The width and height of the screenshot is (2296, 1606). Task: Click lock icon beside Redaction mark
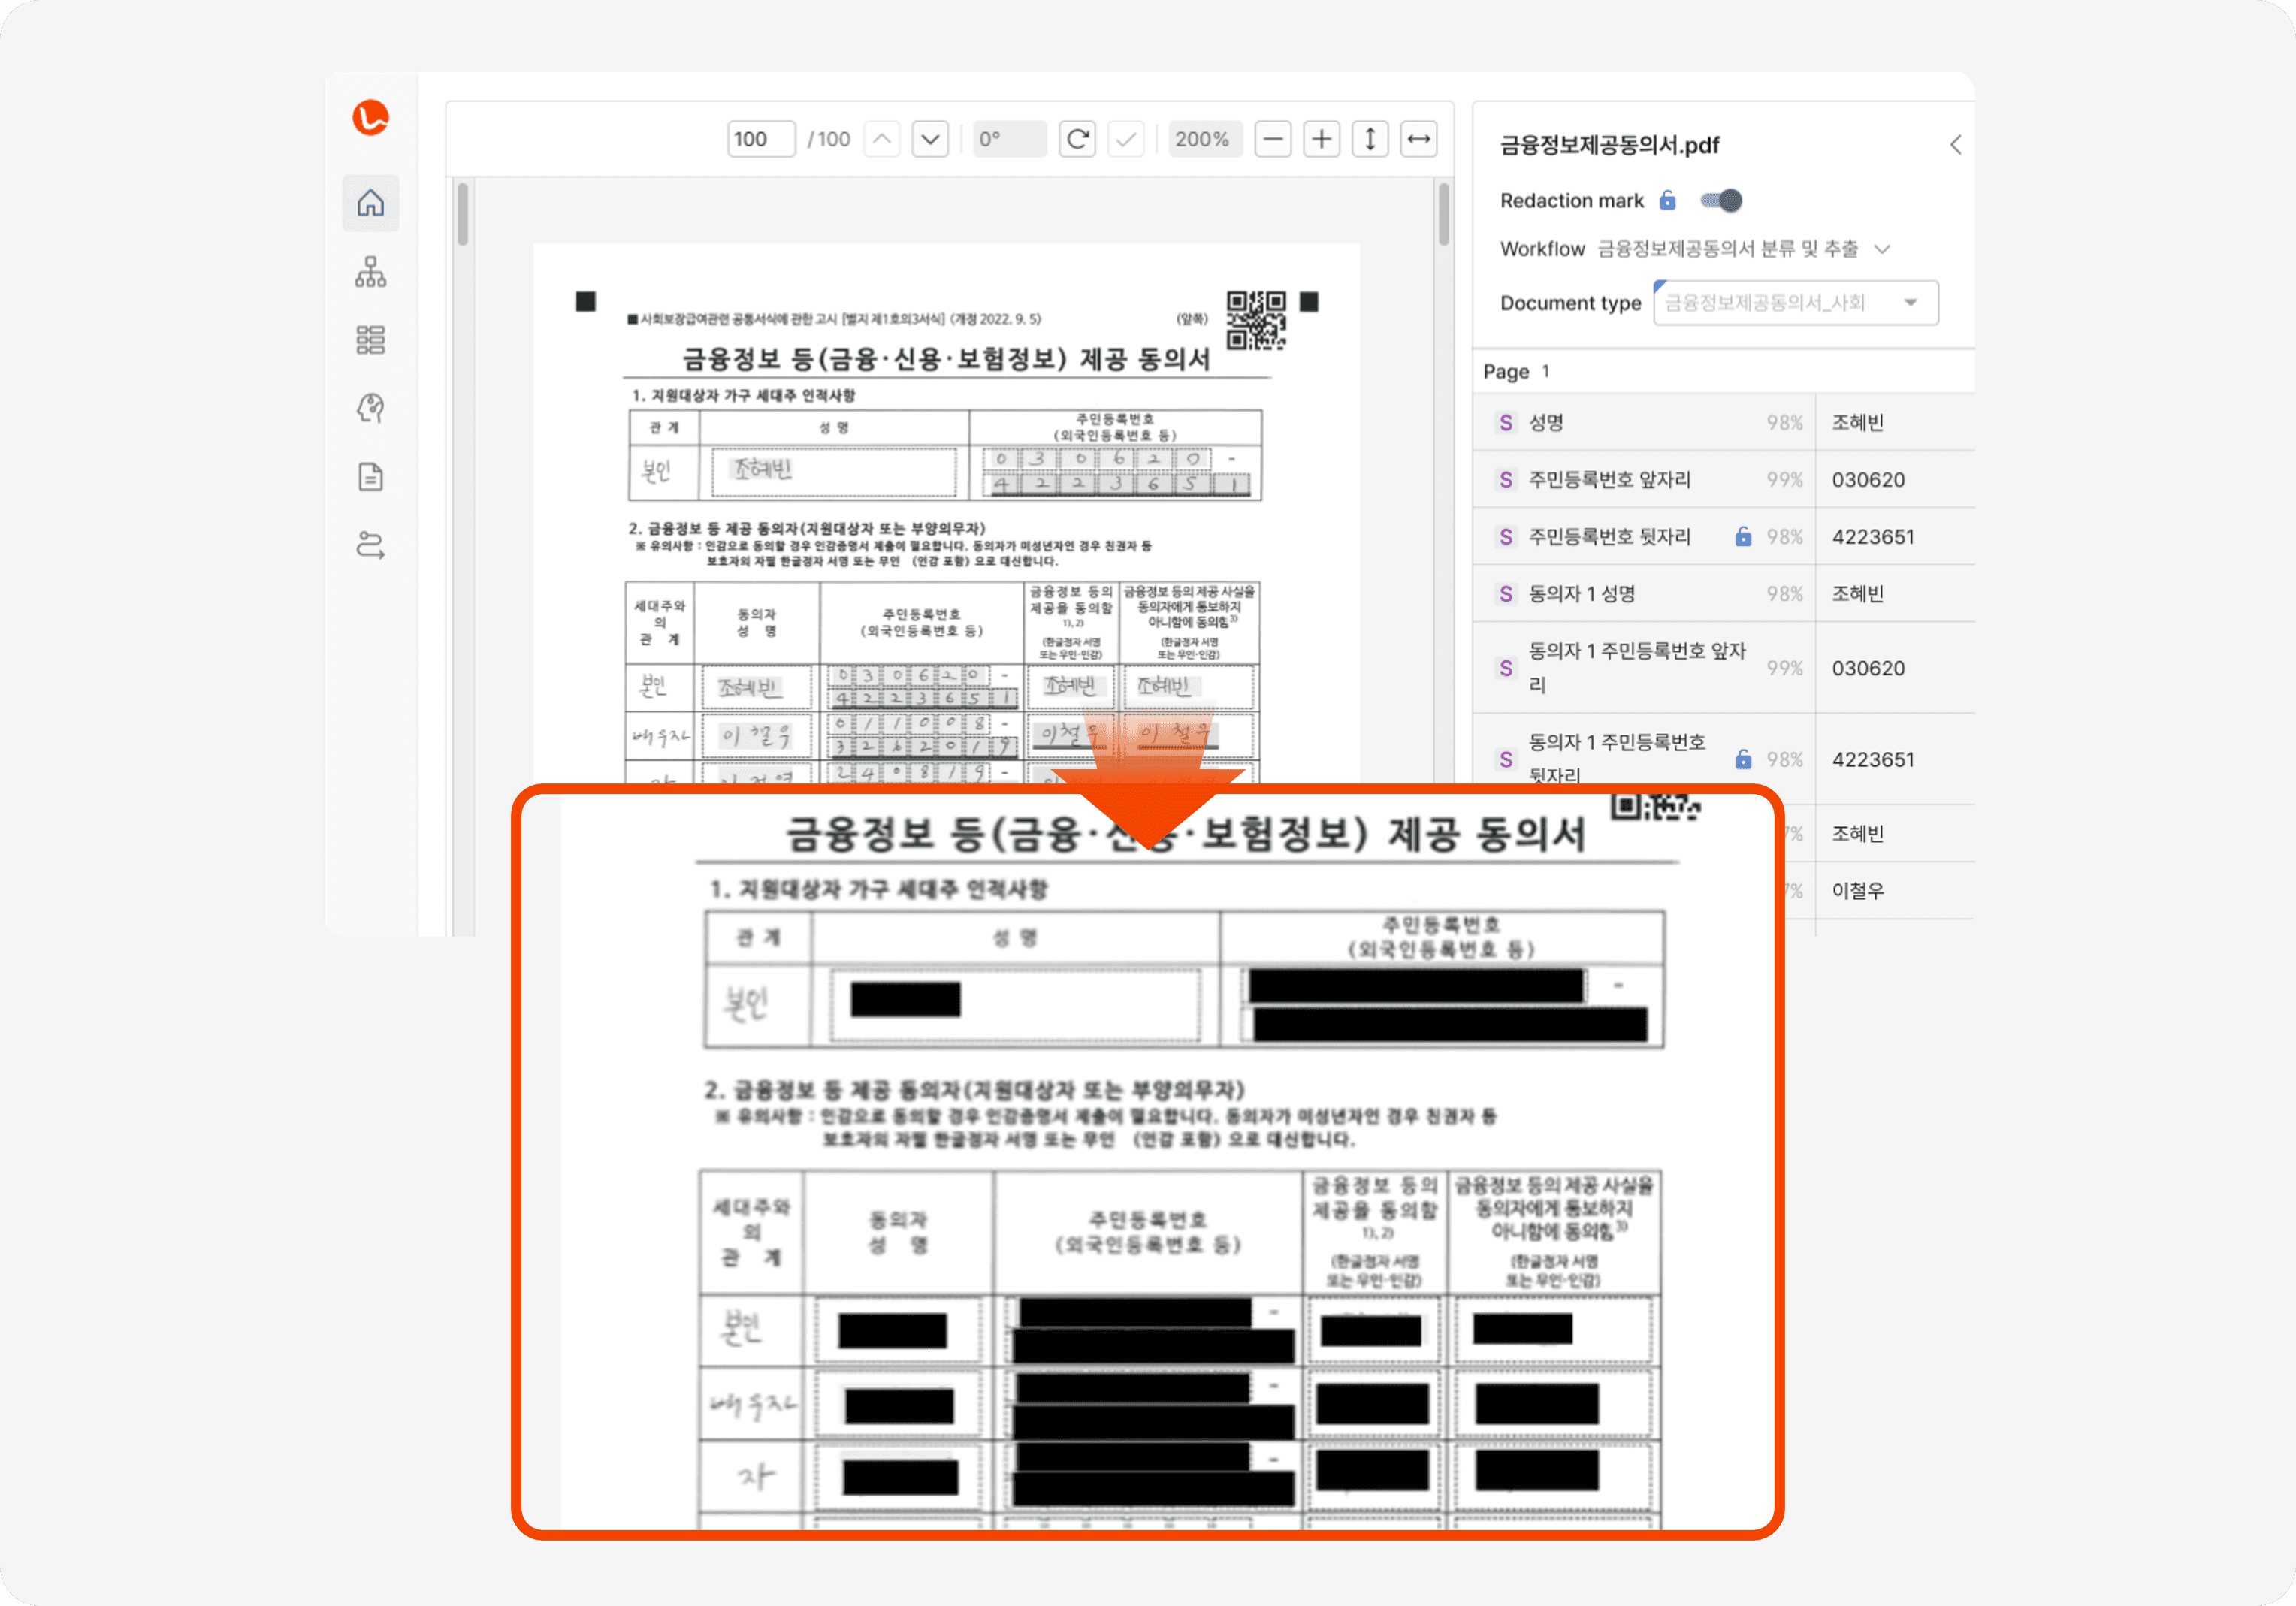coord(1667,200)
